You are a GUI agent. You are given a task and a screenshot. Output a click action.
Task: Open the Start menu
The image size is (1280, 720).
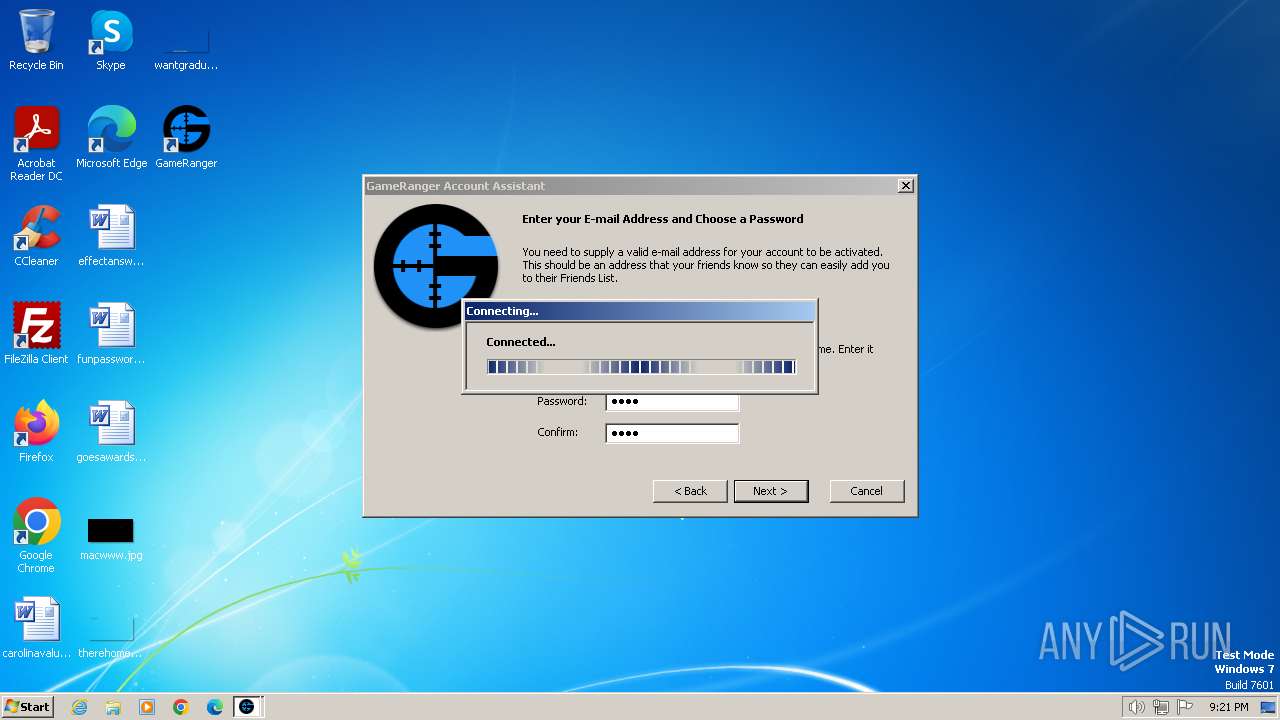pyautogui.click(x=28, y=706)
